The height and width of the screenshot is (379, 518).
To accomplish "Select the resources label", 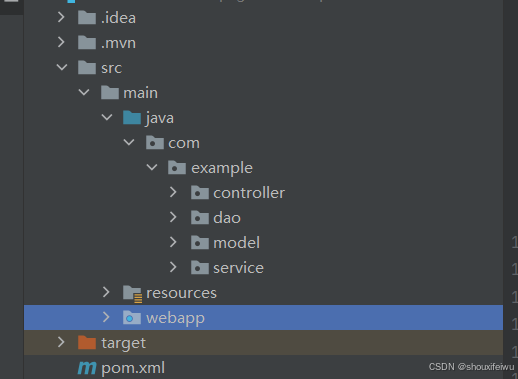I will (181, 293).
